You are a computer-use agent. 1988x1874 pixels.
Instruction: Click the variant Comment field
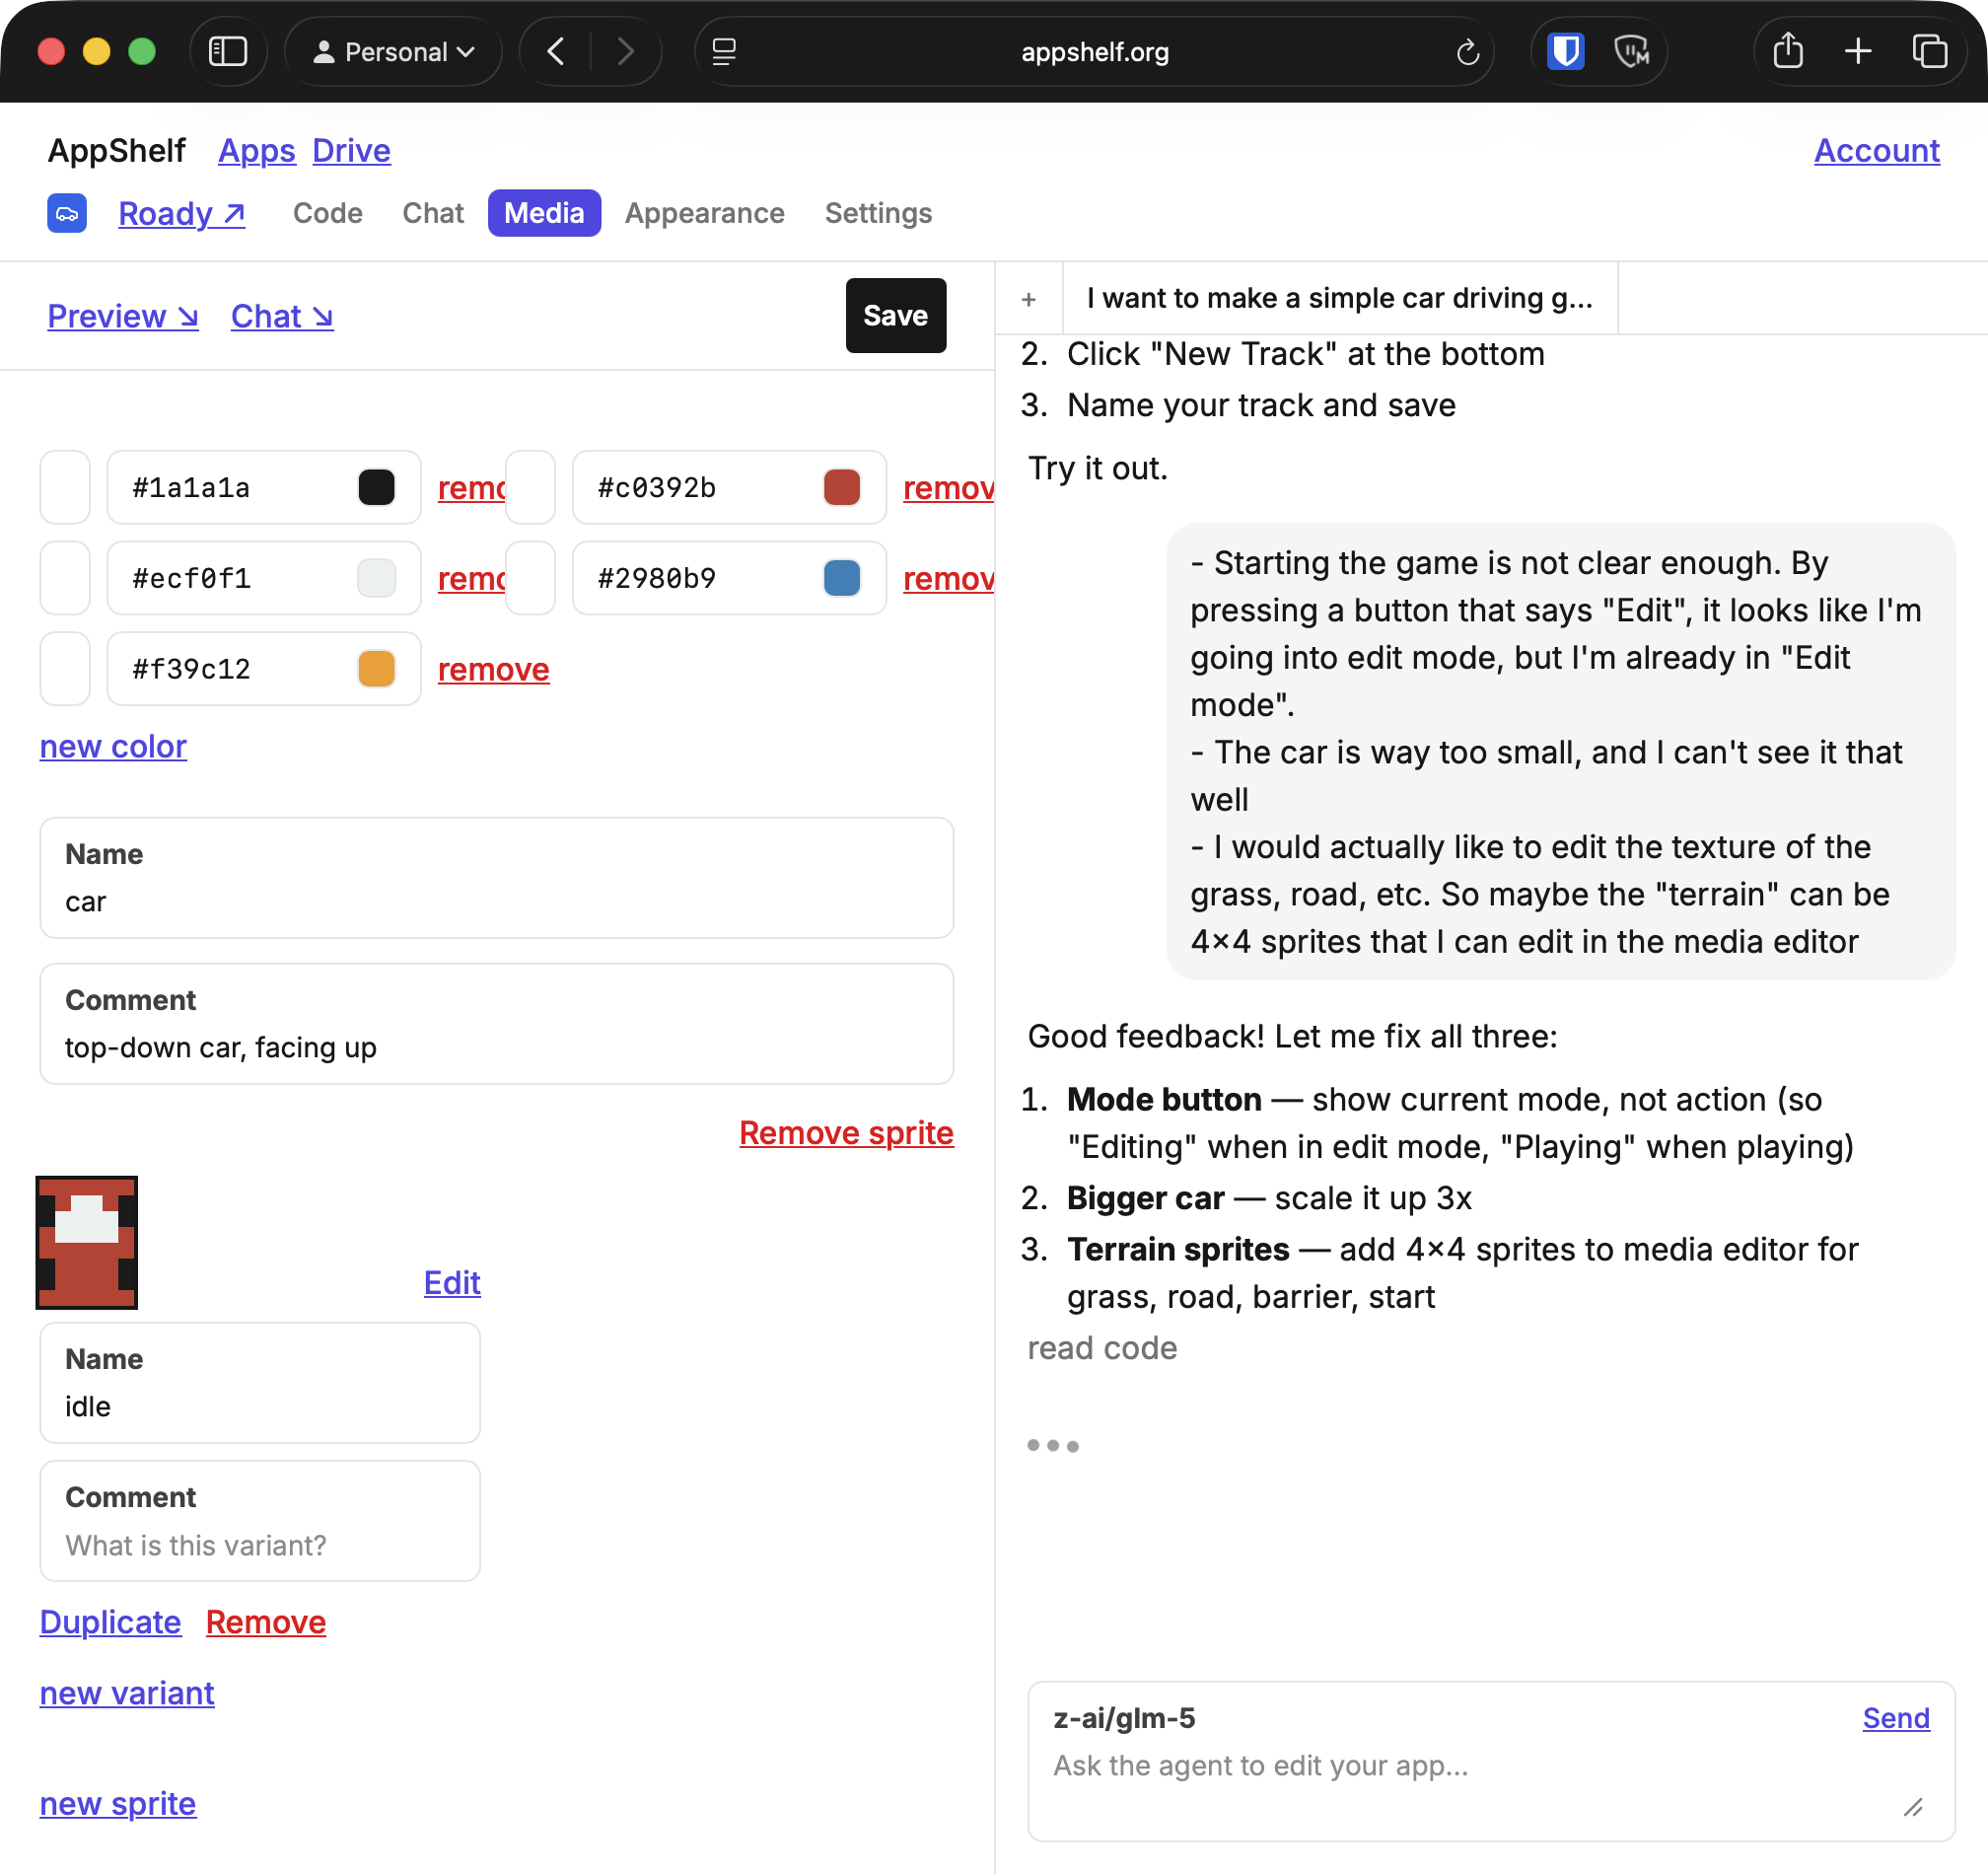(260, 1521)
